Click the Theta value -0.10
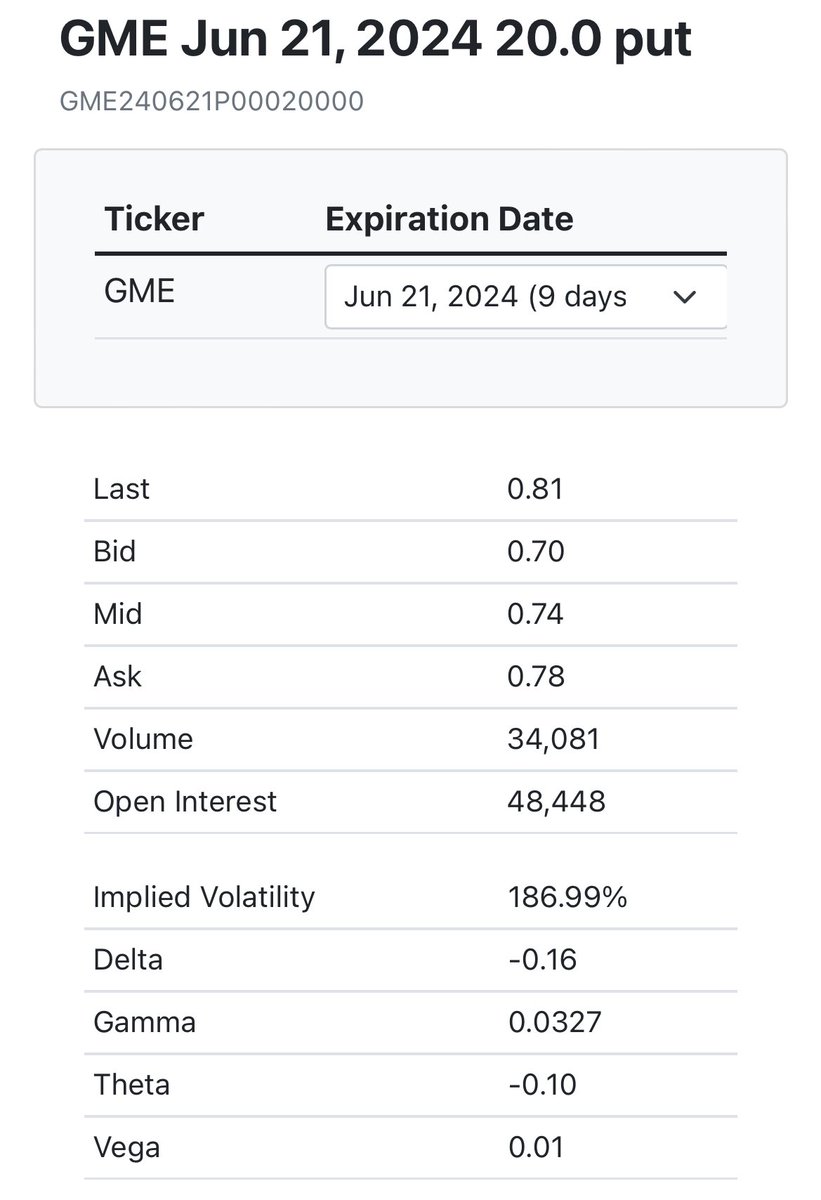The height and width of the screenshot is (1200, 821). point(542,1084)
